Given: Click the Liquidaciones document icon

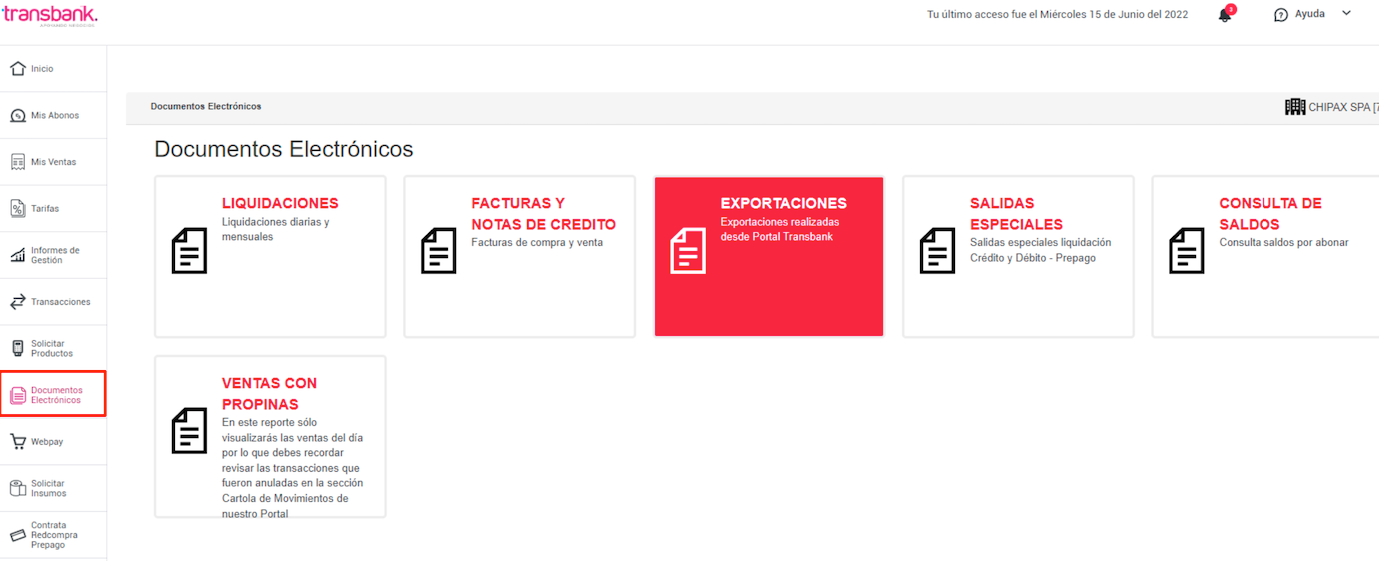Looking at the screenshot, I should tap(190, 250).
